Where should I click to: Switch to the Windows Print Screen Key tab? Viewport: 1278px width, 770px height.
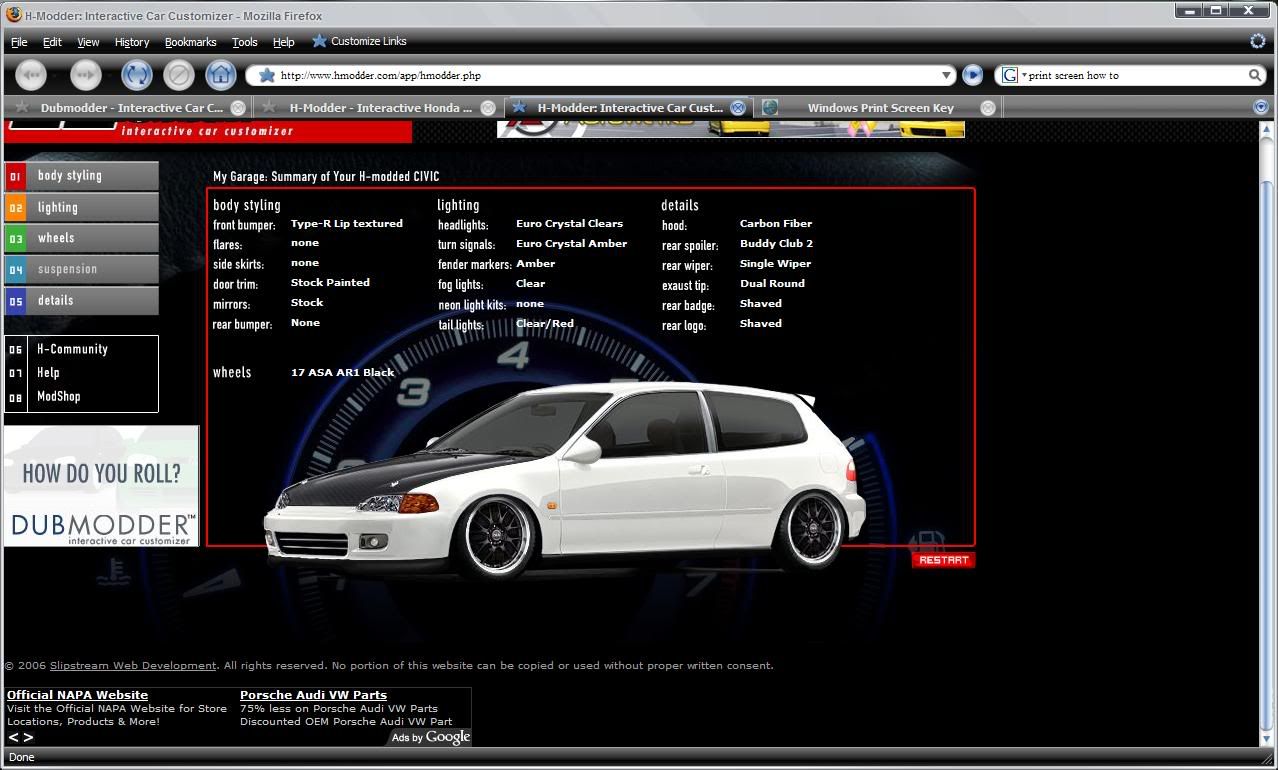[x=878, y=108]
